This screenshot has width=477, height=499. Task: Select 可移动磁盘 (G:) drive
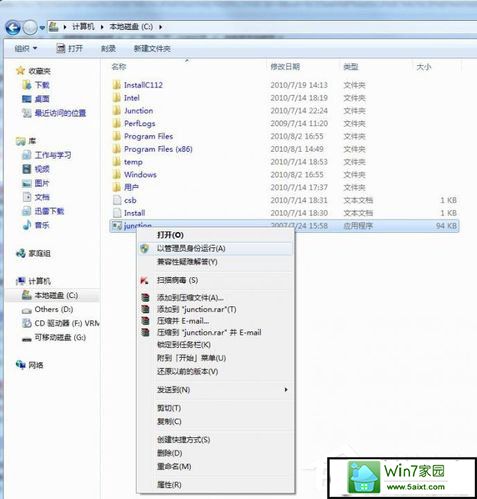54,337
